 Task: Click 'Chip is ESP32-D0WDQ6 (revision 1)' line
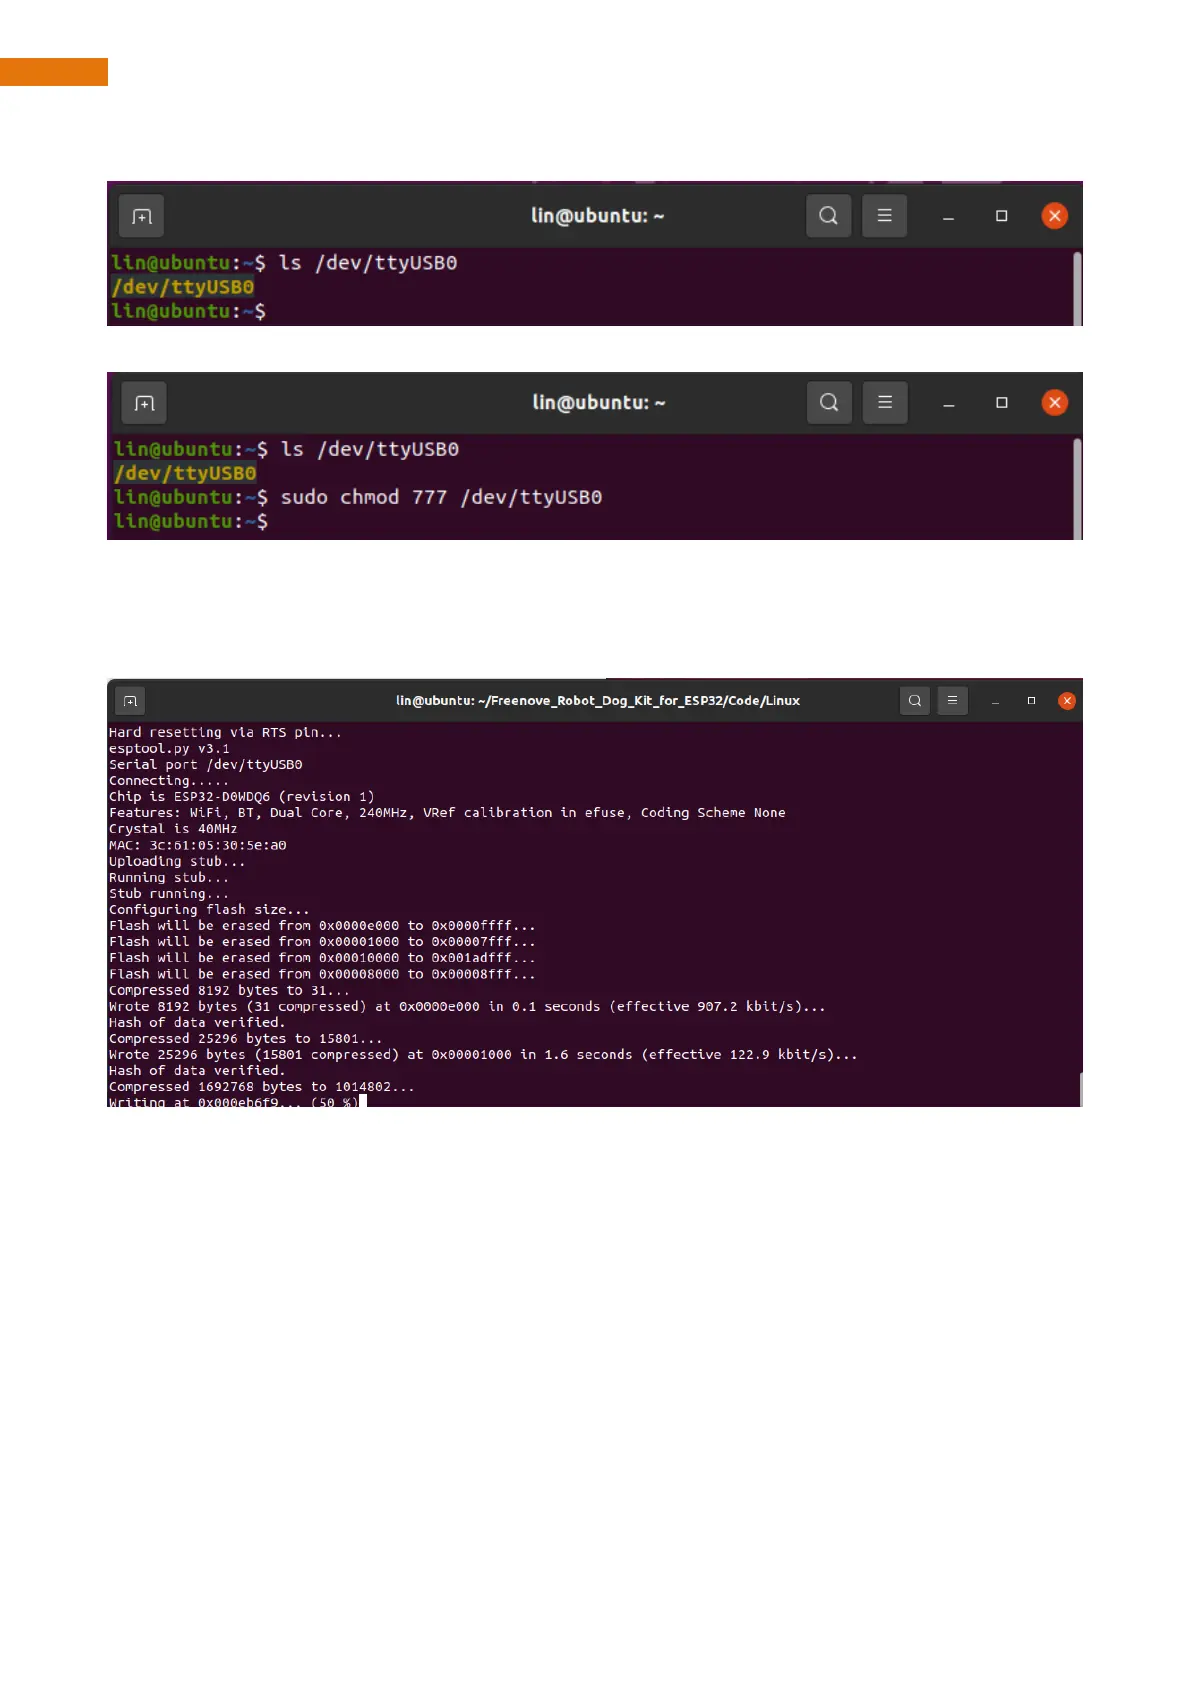pyautogui.click(x=241, y=797)
